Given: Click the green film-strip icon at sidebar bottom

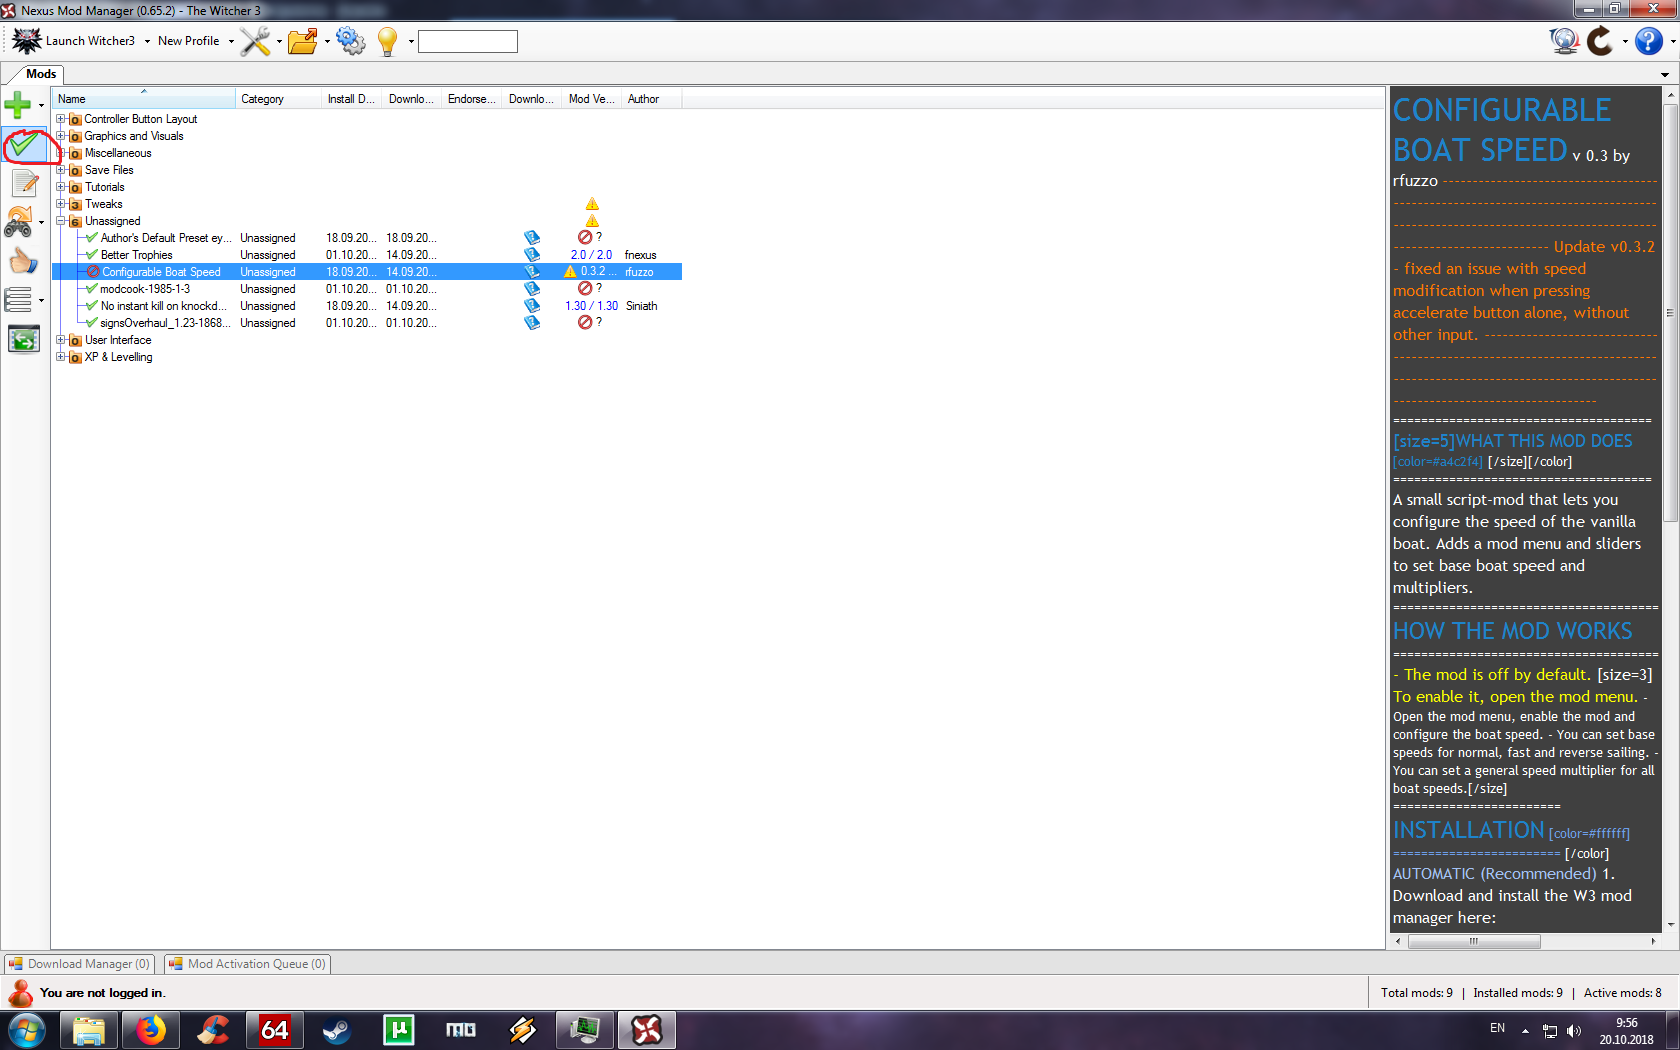Looking at the screenshot, I should click(24, 340).
